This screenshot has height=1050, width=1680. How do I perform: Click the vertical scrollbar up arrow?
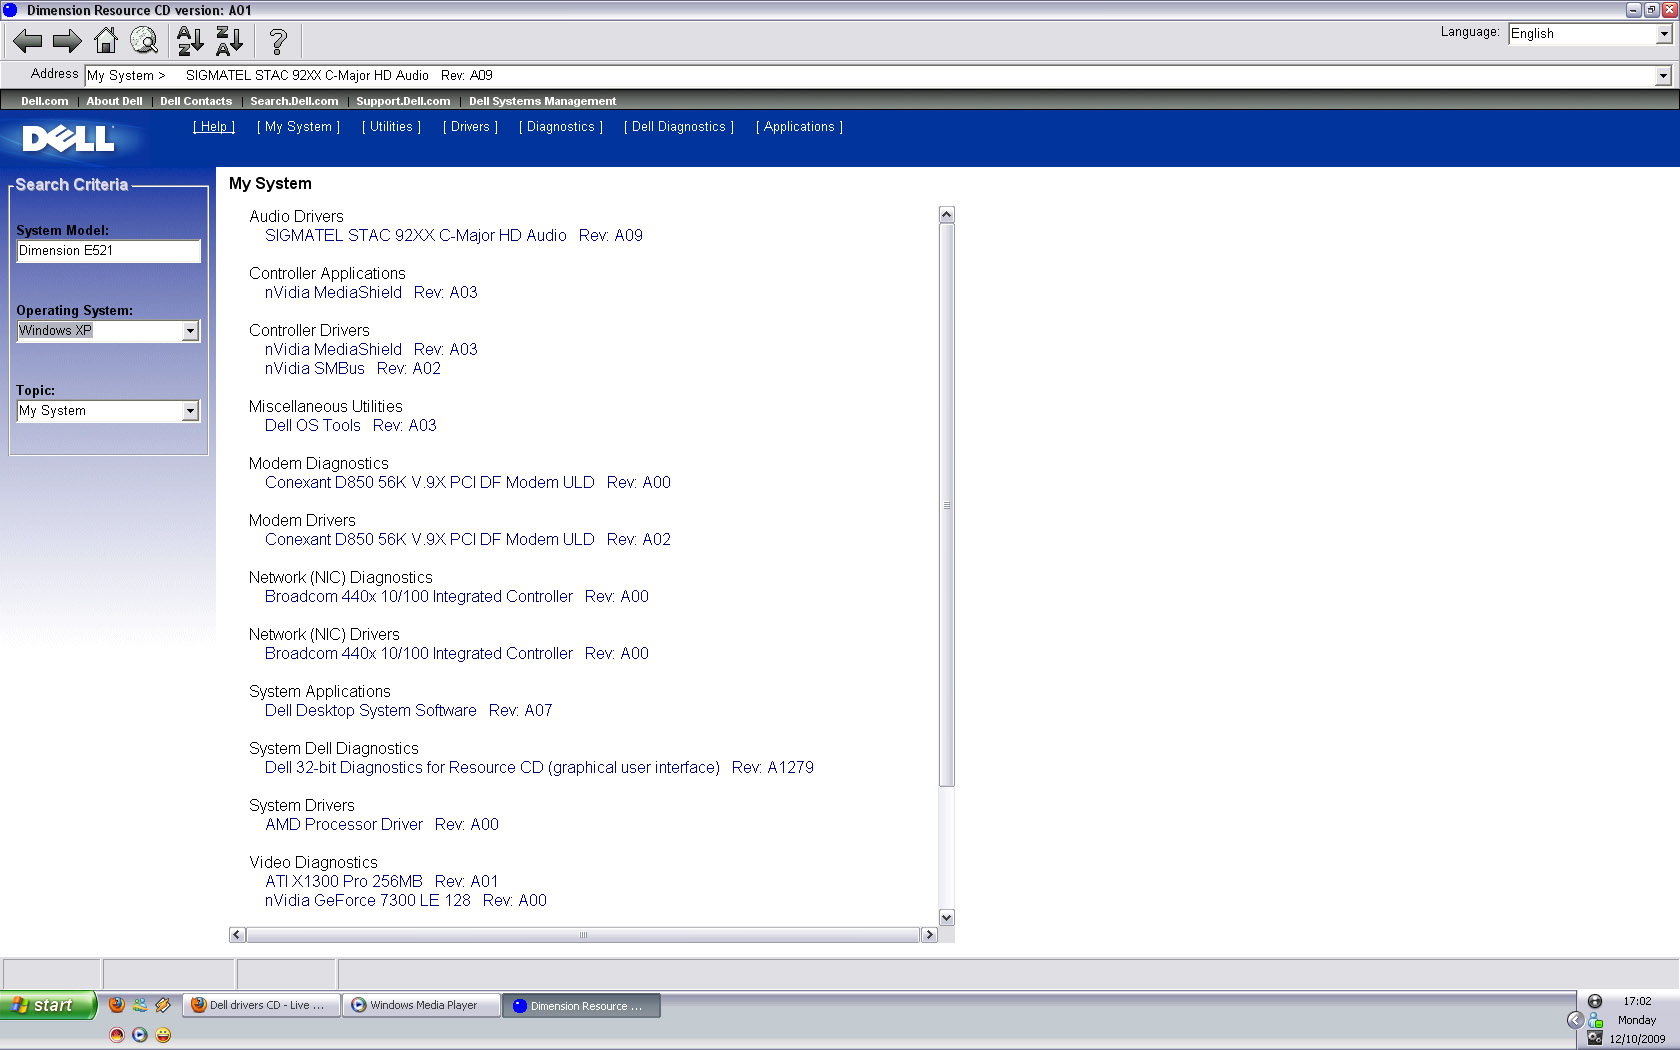tap(947, 215)
